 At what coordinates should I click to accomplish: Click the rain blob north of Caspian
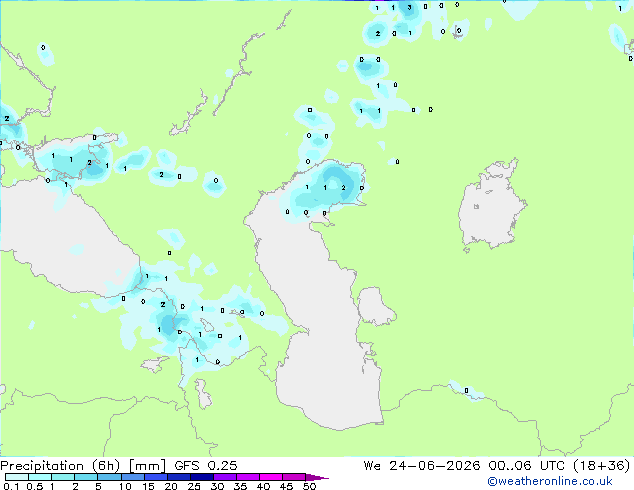[325, 190]
